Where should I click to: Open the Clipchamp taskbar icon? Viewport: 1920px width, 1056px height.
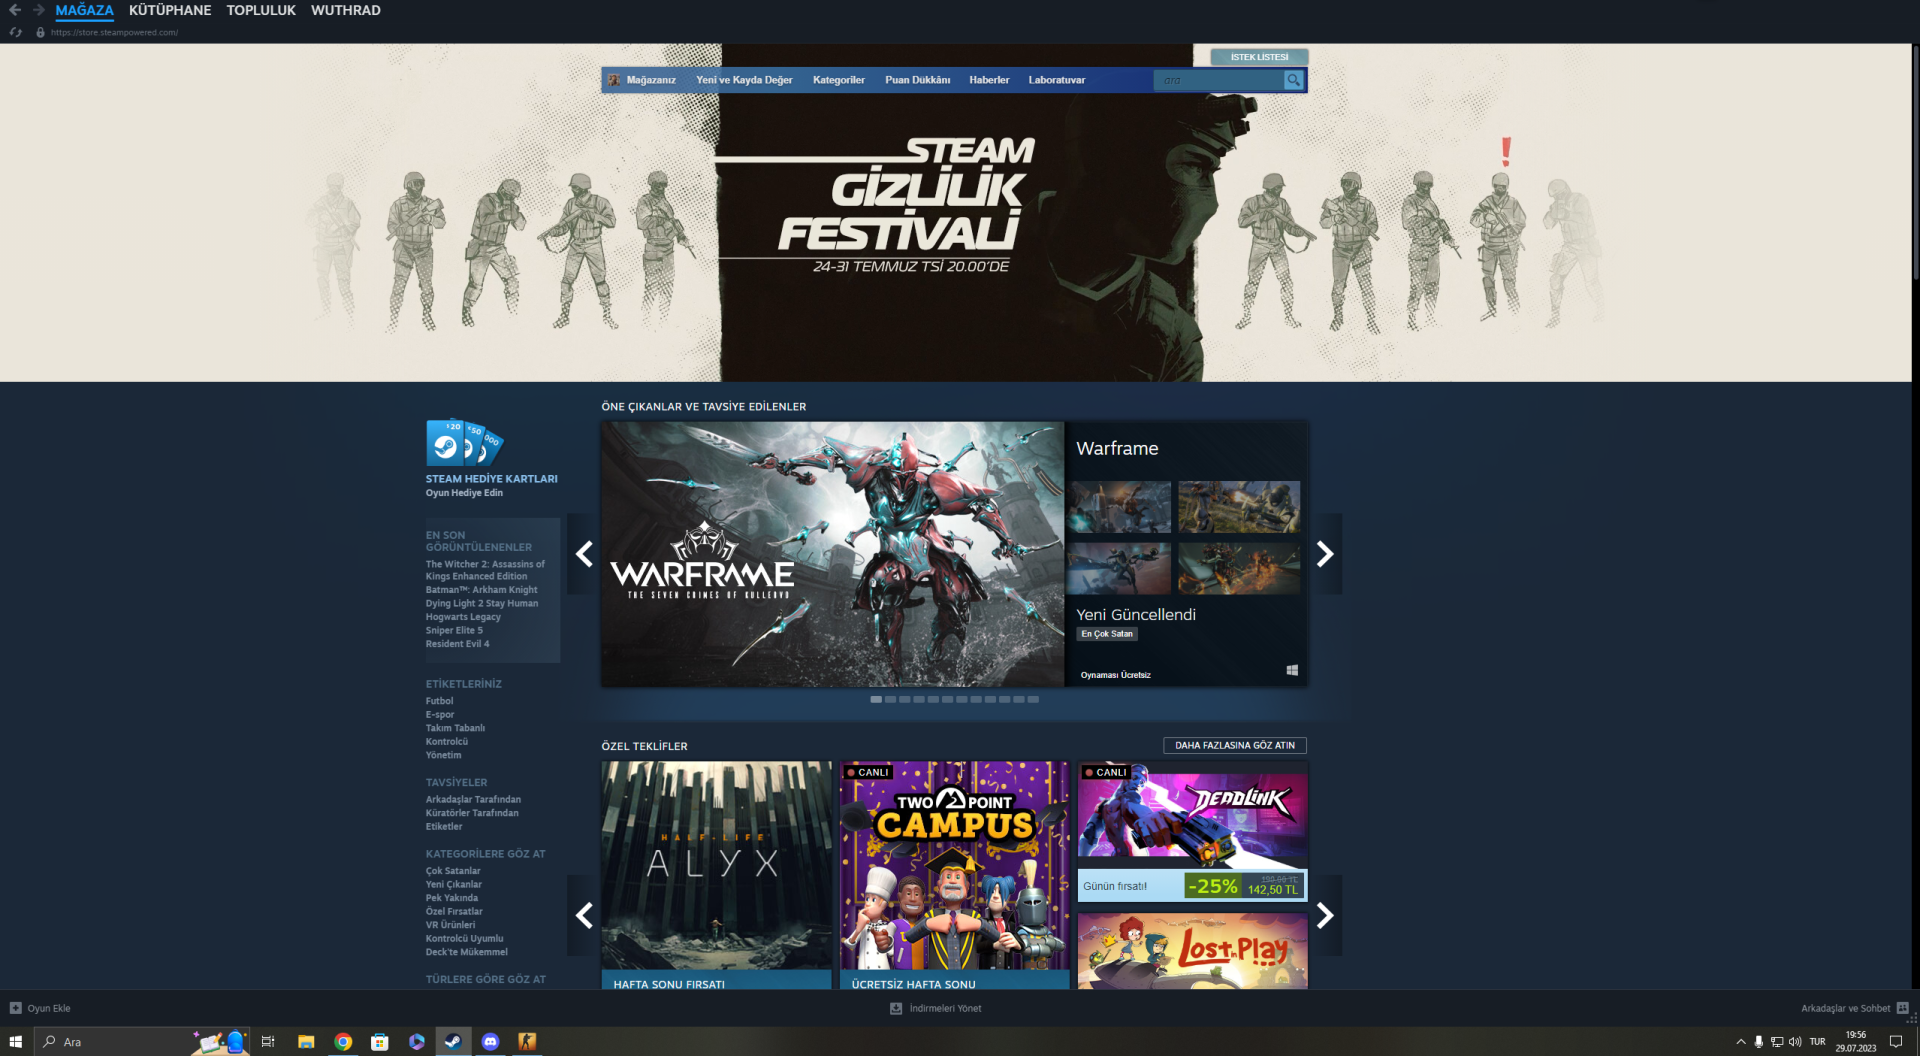click(417, 1042)
